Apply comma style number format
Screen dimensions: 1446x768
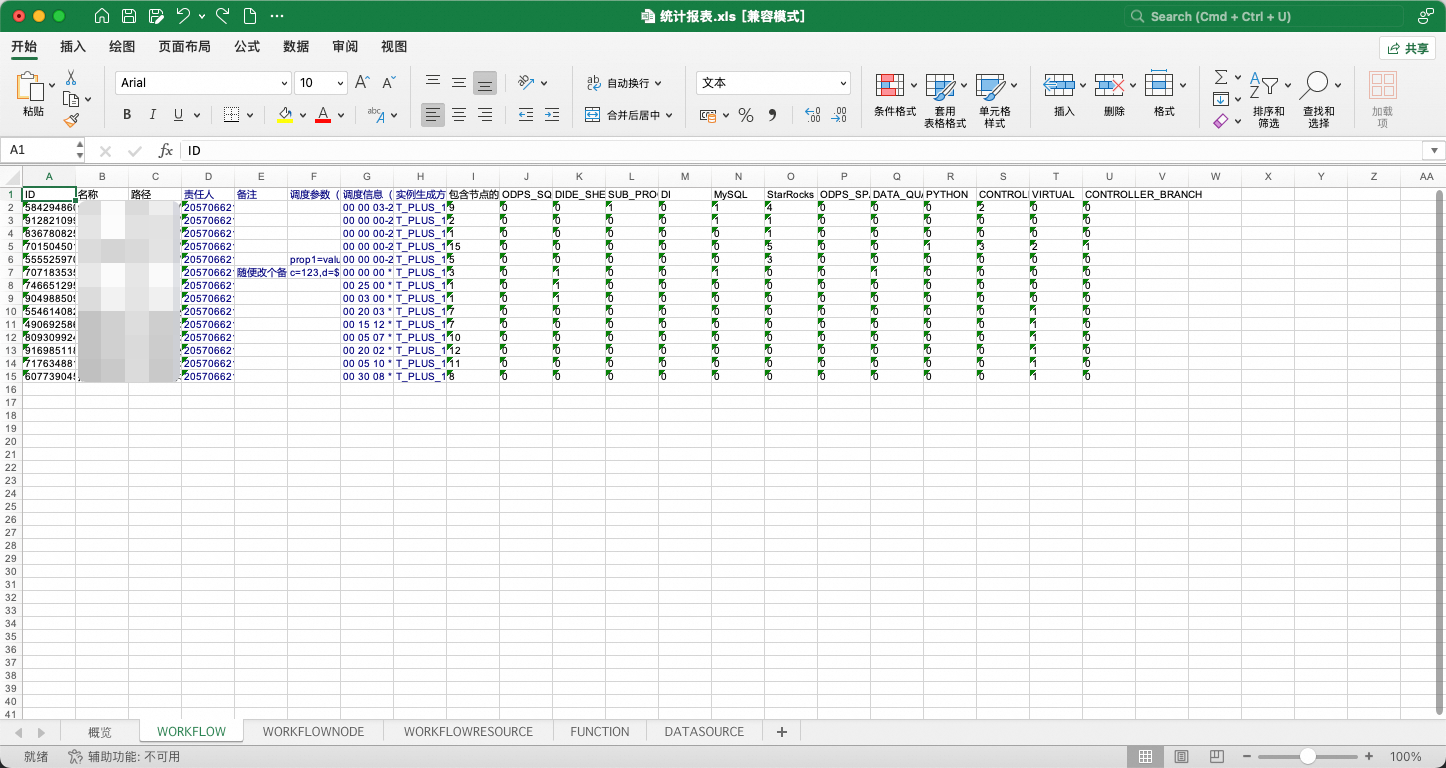coord(772,115)
